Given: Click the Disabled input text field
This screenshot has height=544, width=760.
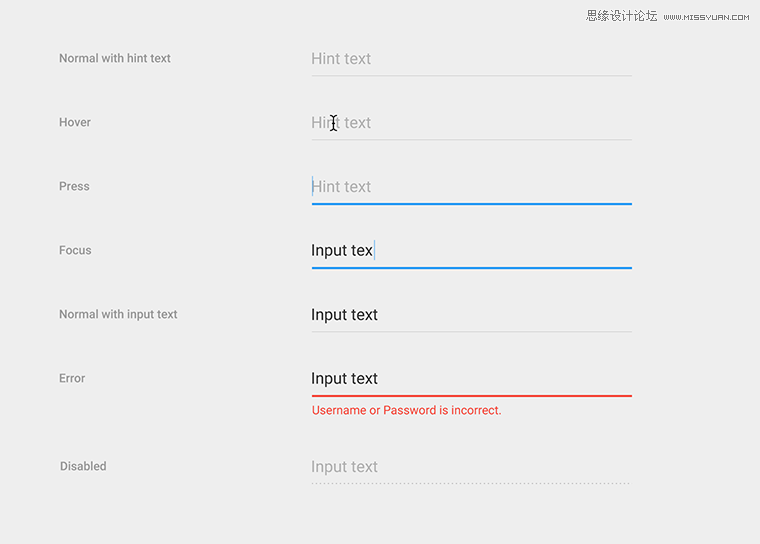Looking at the screenshot, I should click(472, 468).
